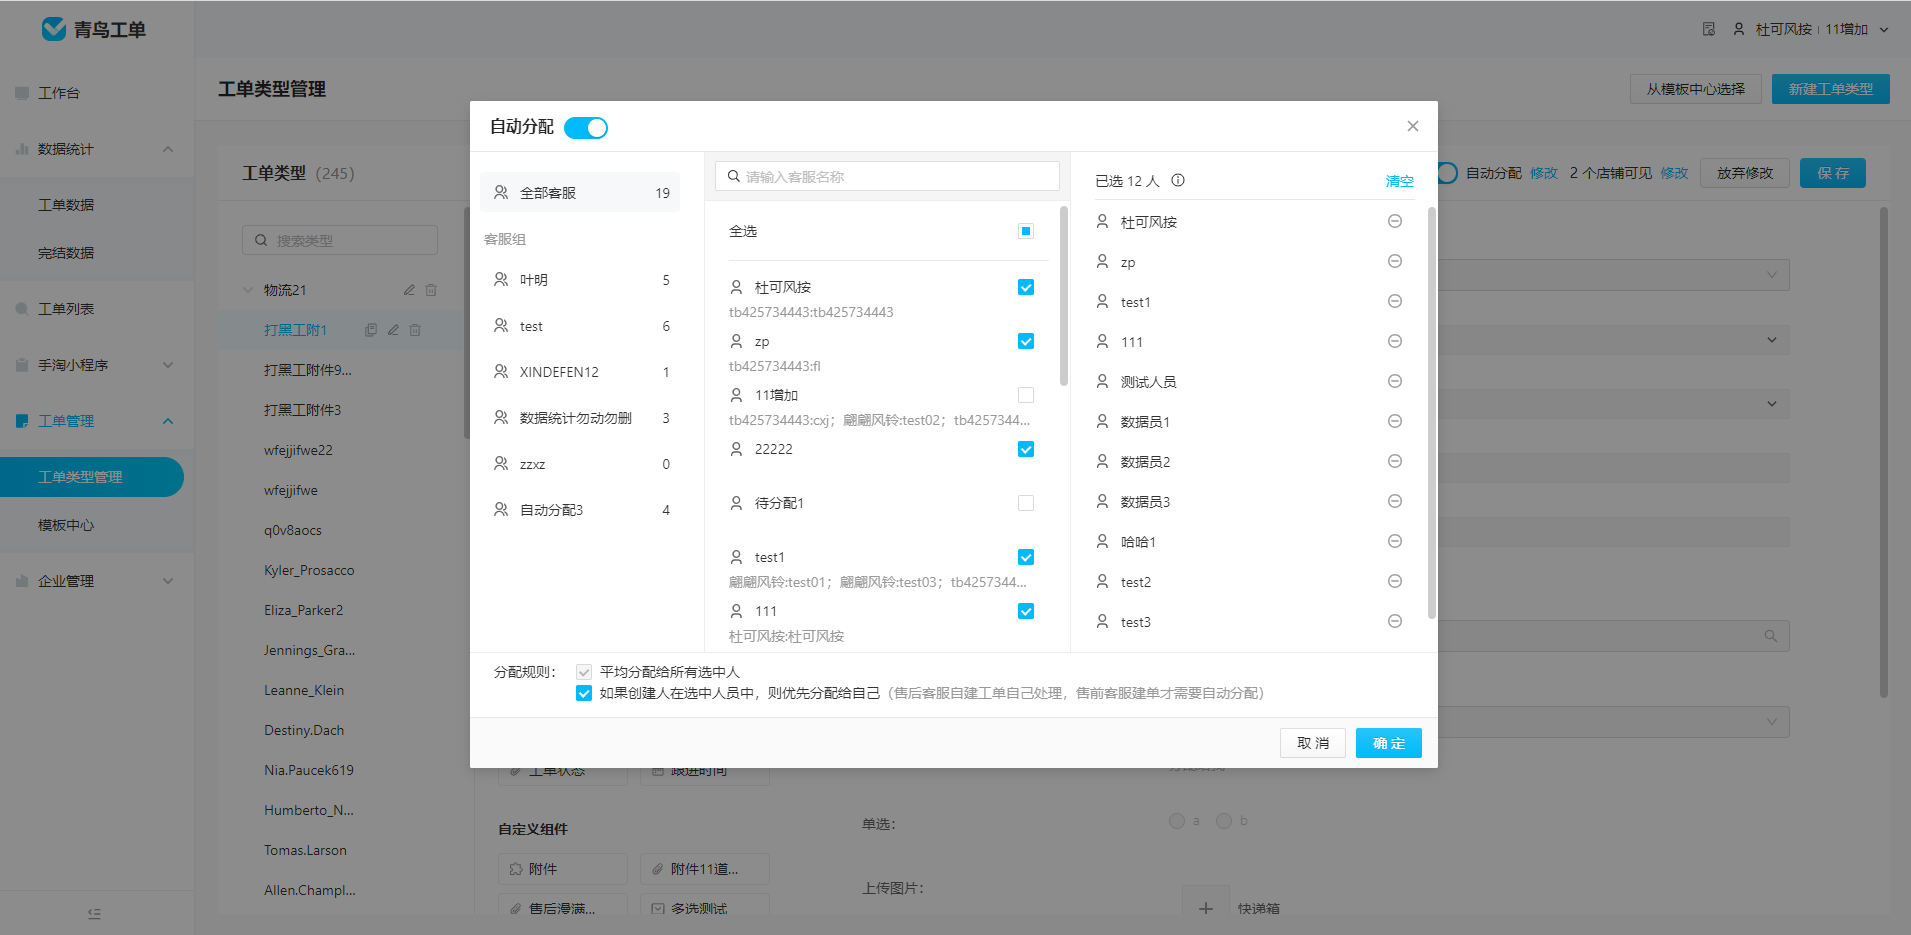Click the delete trash icon for 物流21
1911x935 pixels.
click(431, 290)
